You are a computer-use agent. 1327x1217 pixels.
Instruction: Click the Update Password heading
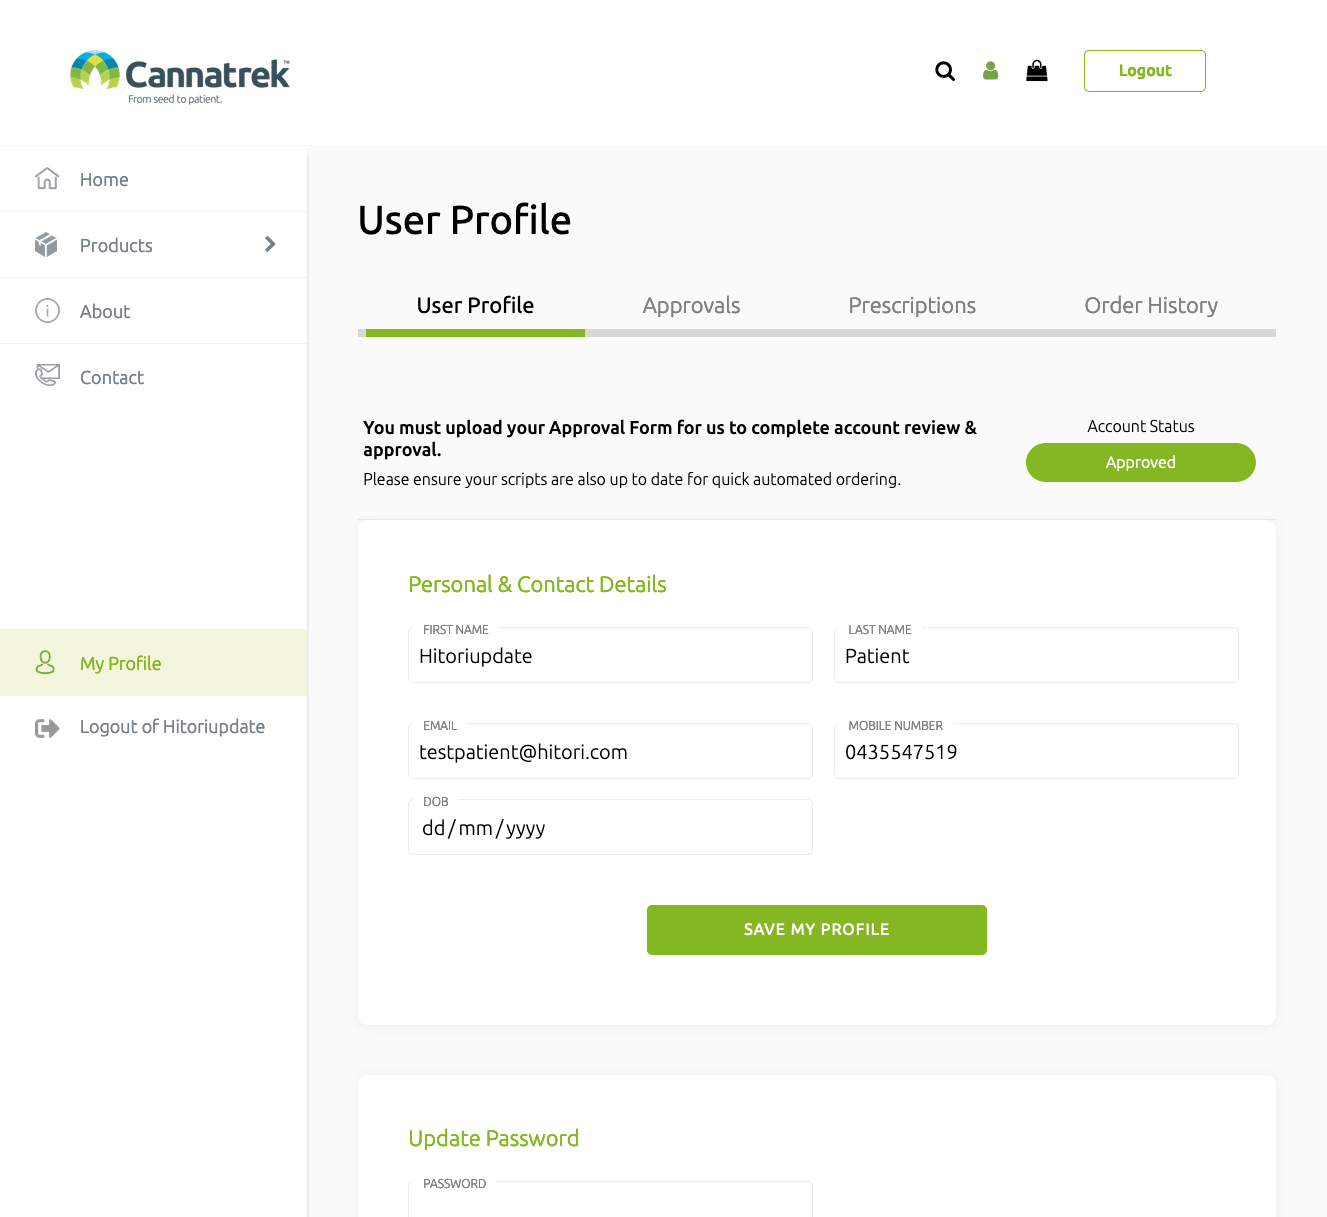(x=494, y=1139)
